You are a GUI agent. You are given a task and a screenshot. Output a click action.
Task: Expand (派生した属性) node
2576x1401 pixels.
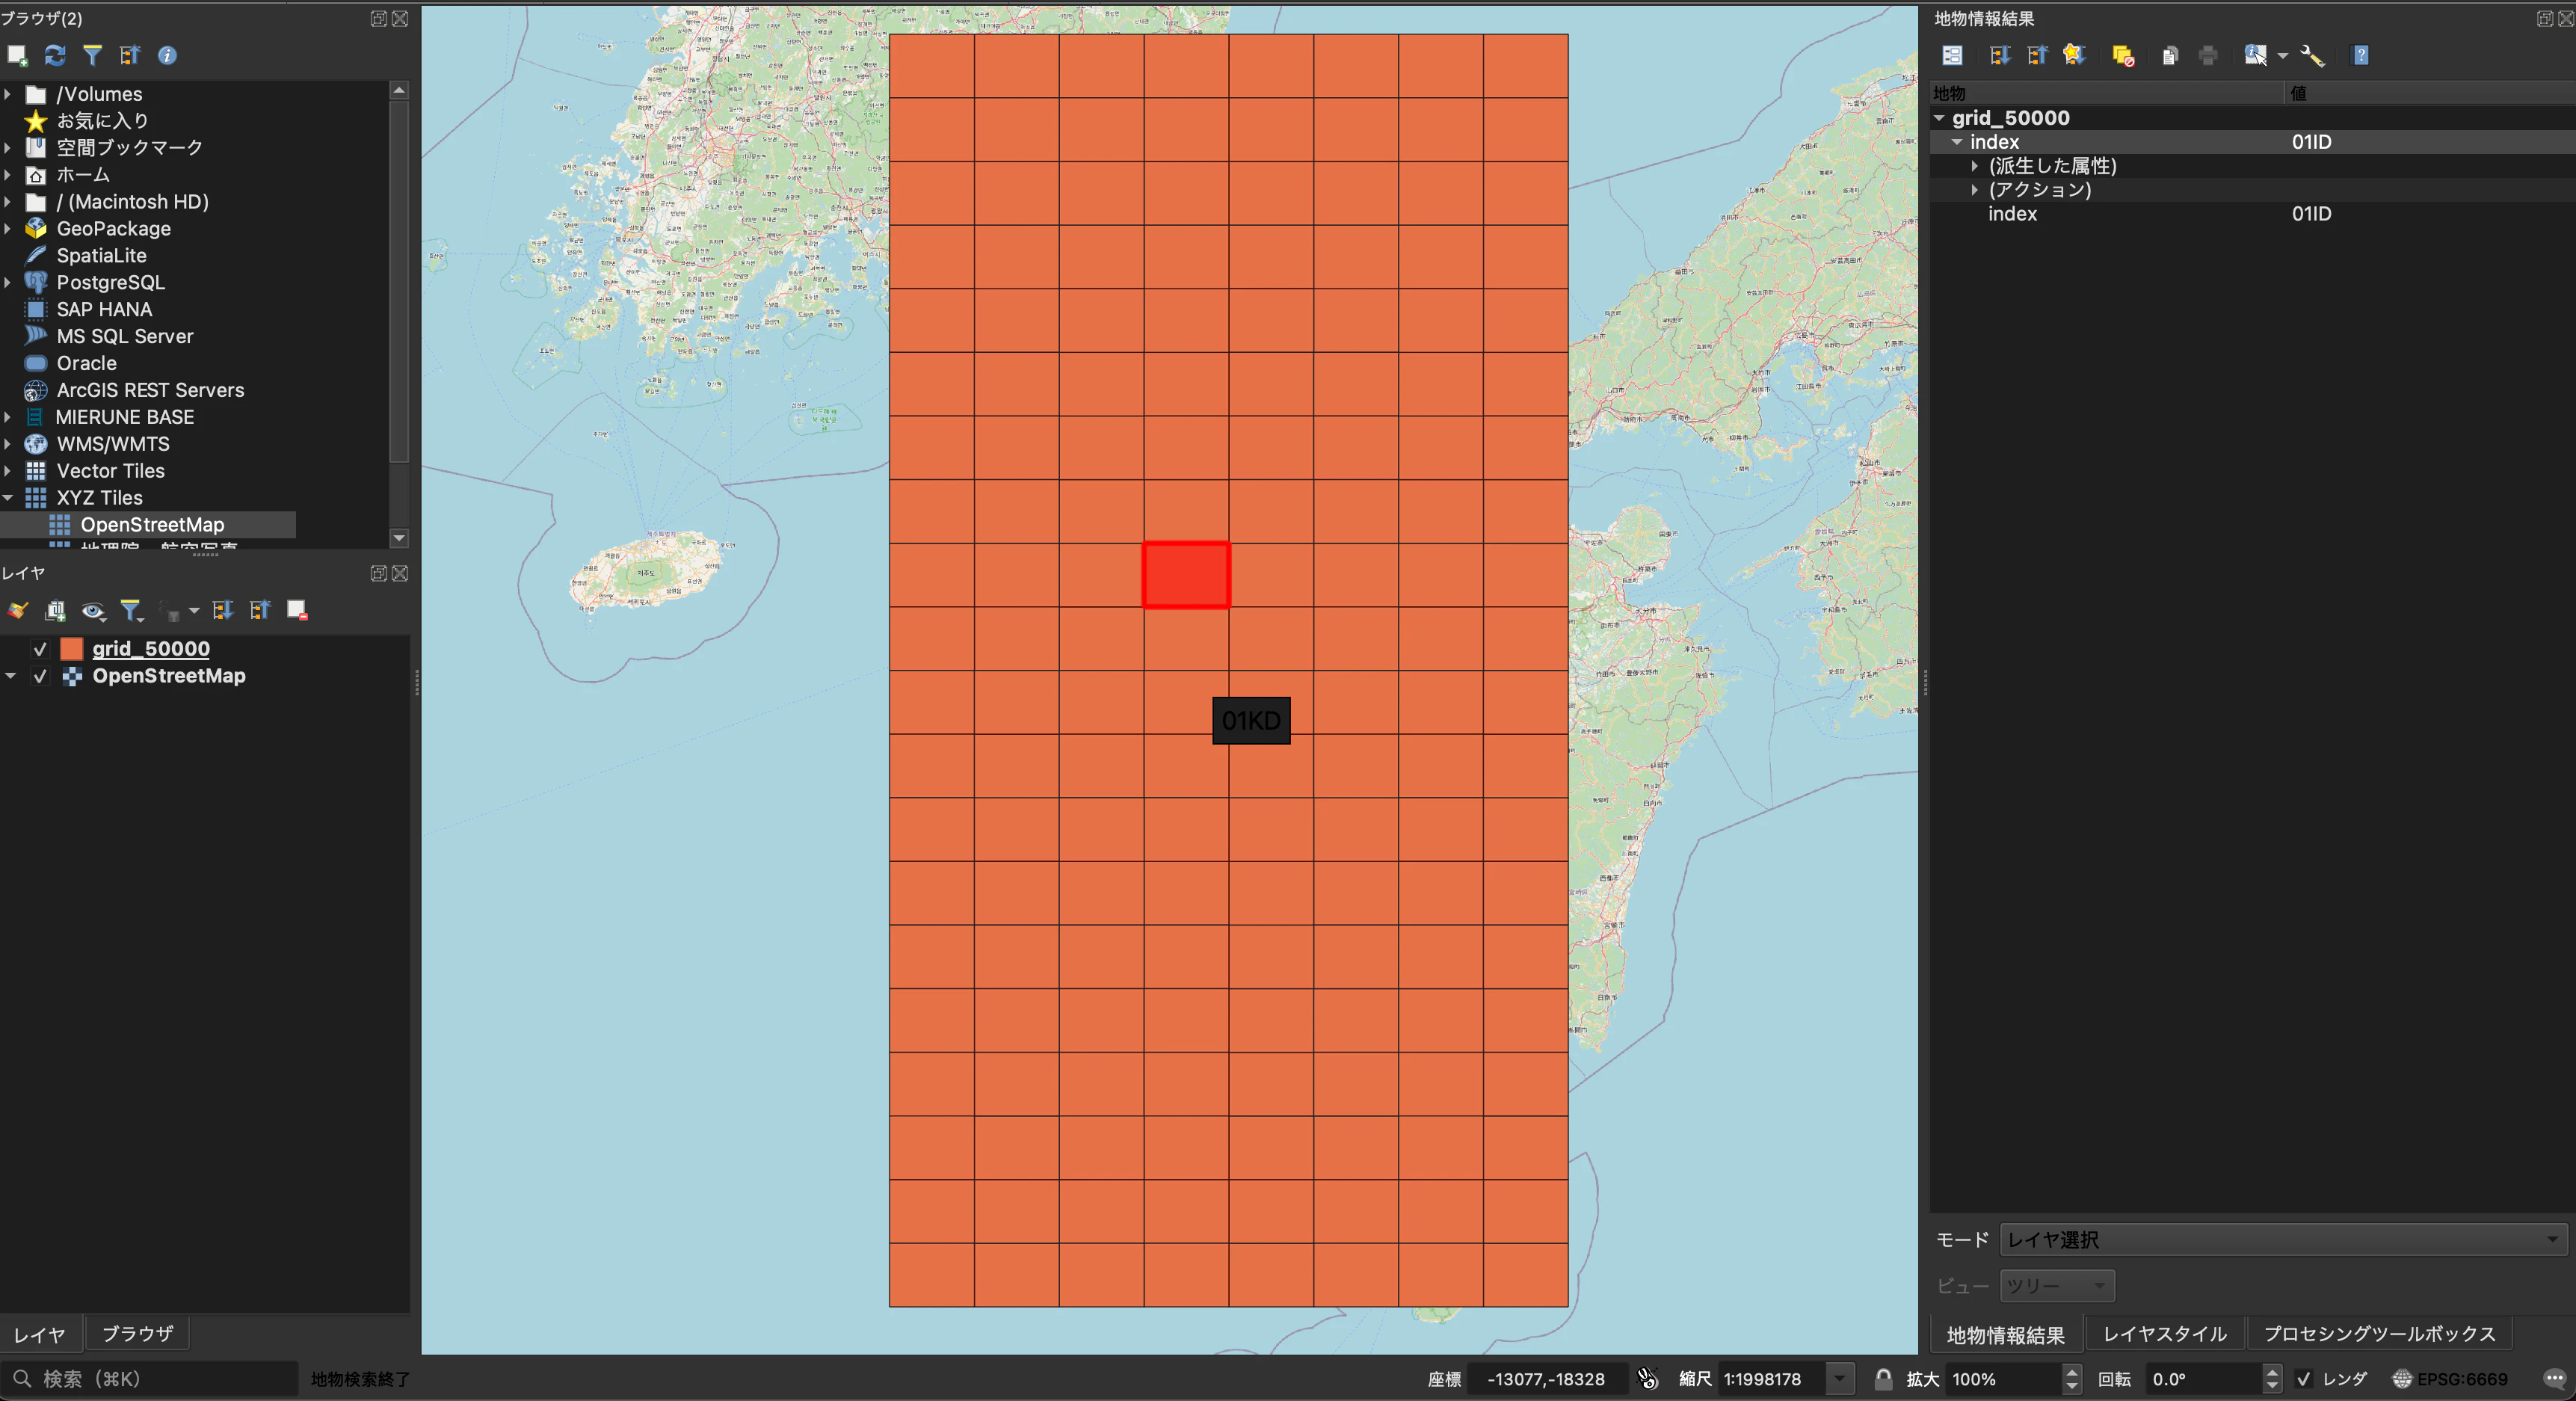click(1974, 166)
